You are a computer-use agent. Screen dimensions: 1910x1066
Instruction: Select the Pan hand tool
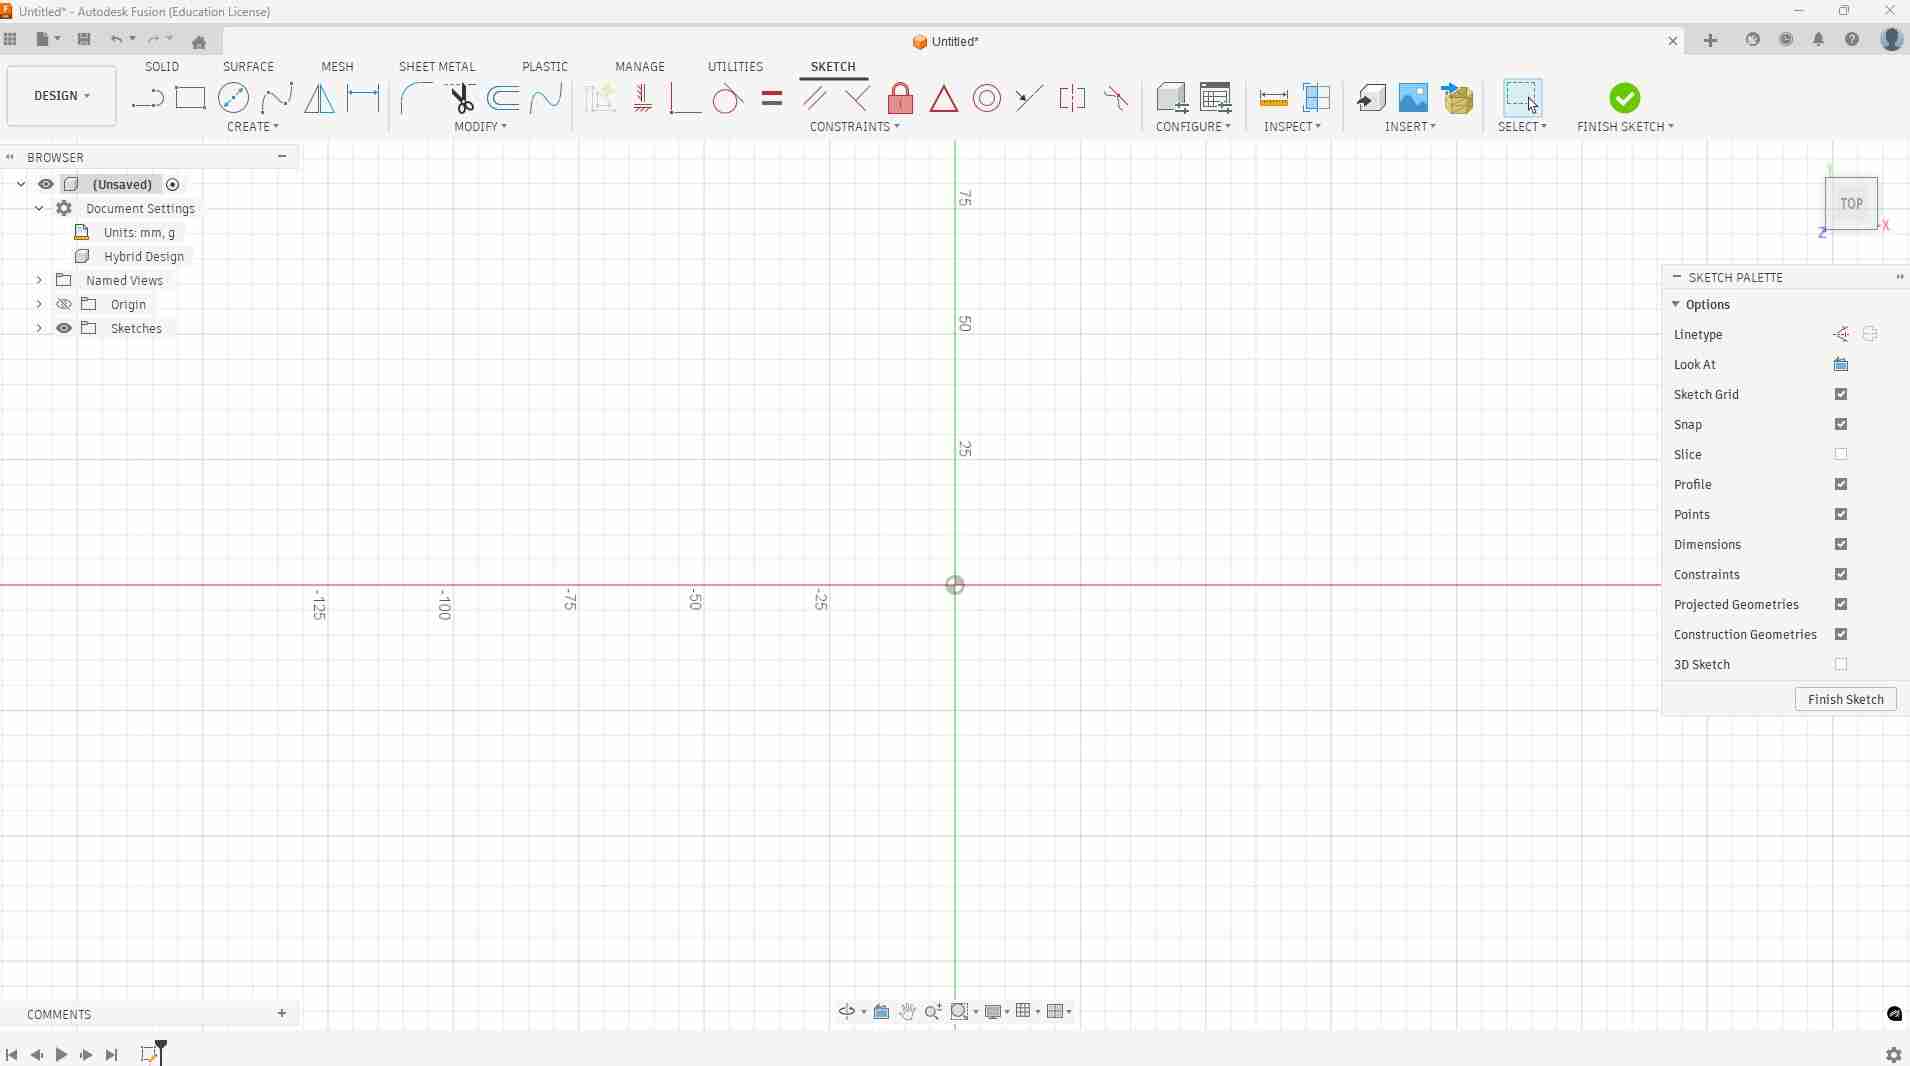coord(907,1012)
